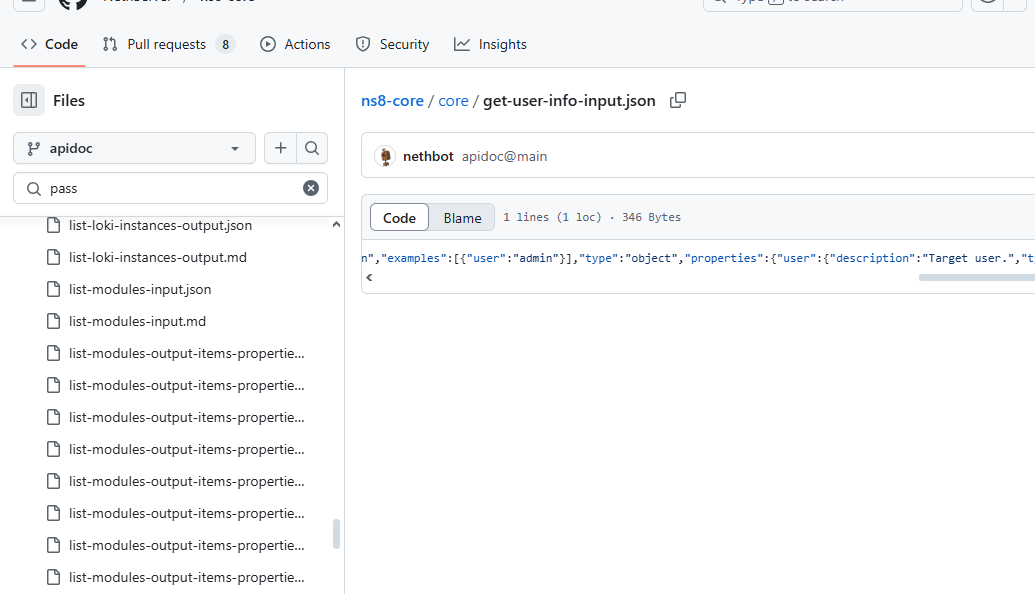This screenshot has height=594, width=1035.
Task: Click the '346 Bytes' file size text
Action: click(651, 217)
